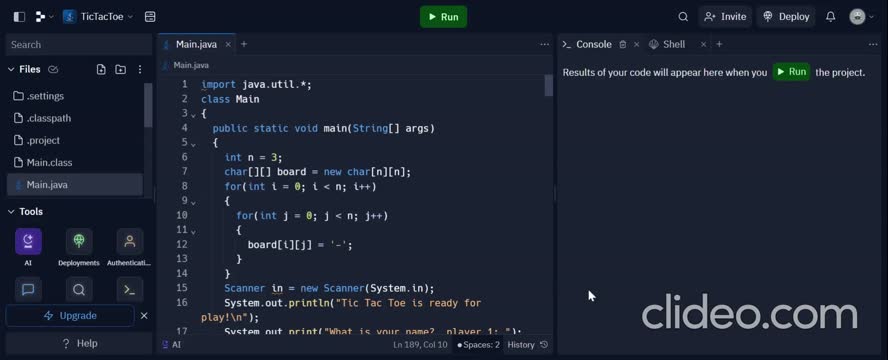Click the new file icon in Files
This screenshot has width=888, height=360.
101,70
